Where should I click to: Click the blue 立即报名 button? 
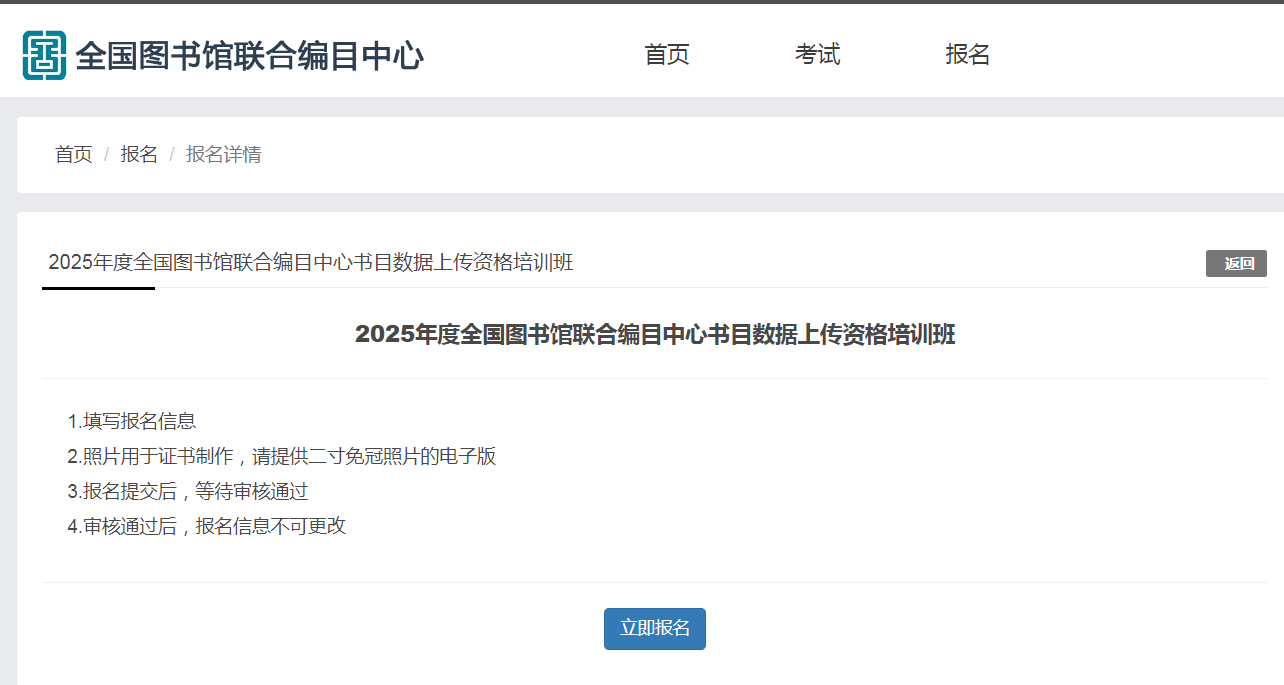click(655, 629)
